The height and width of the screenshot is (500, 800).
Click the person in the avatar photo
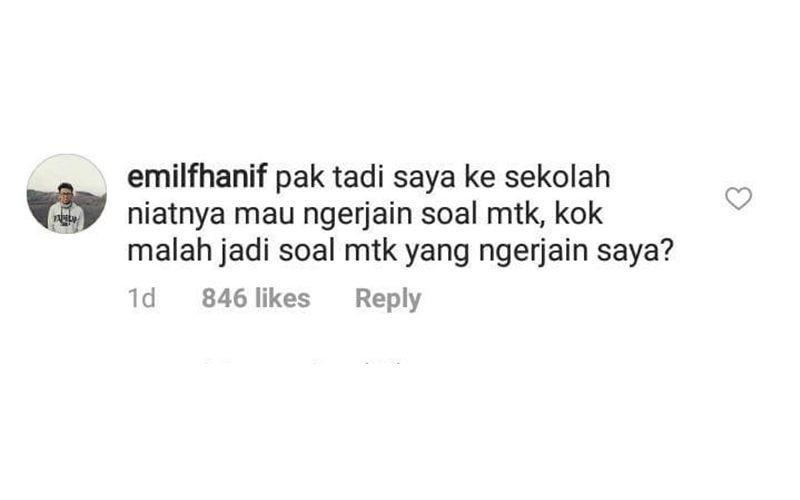(x=65, y=208)
